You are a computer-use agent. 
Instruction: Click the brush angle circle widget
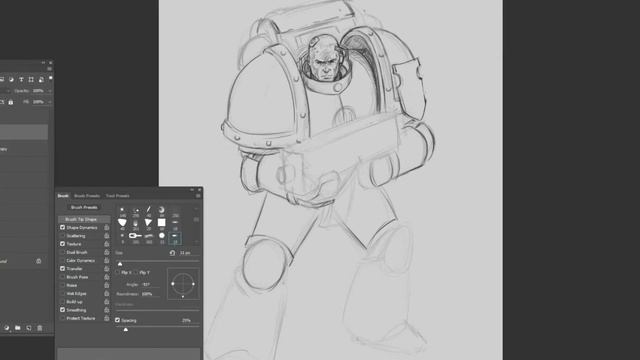183,283
